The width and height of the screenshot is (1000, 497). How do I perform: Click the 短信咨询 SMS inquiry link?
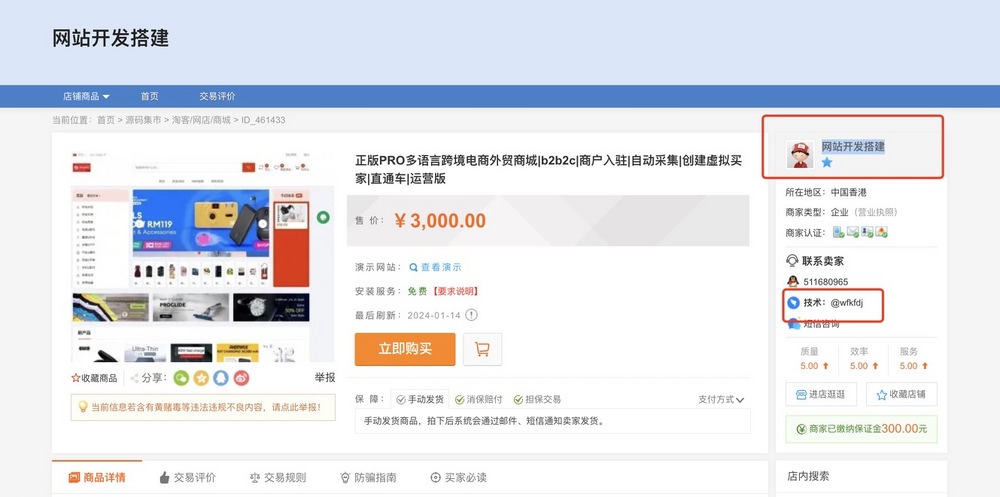tap(821, 324)
